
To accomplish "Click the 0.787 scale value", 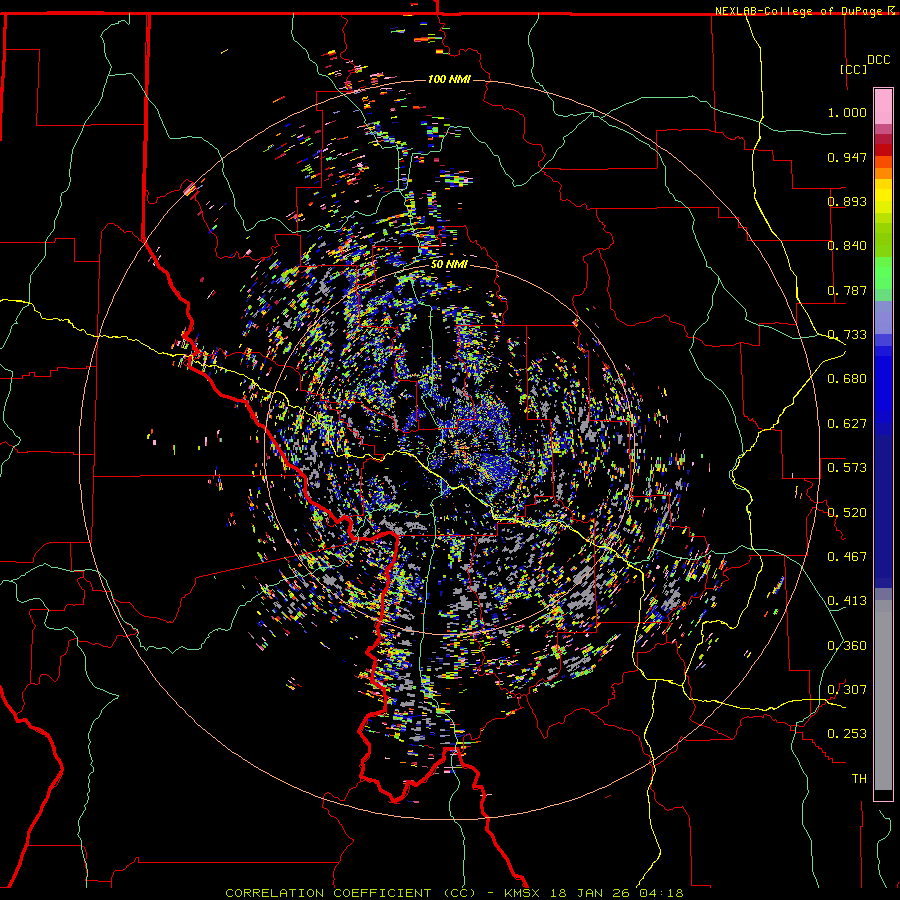I will tap(847, 290).
